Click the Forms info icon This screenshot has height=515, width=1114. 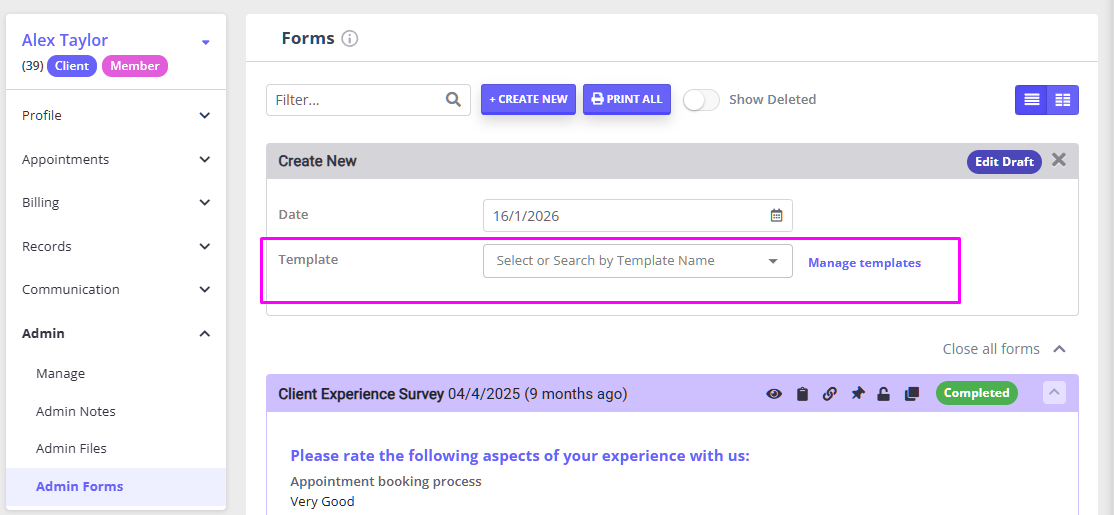point(349,39)
